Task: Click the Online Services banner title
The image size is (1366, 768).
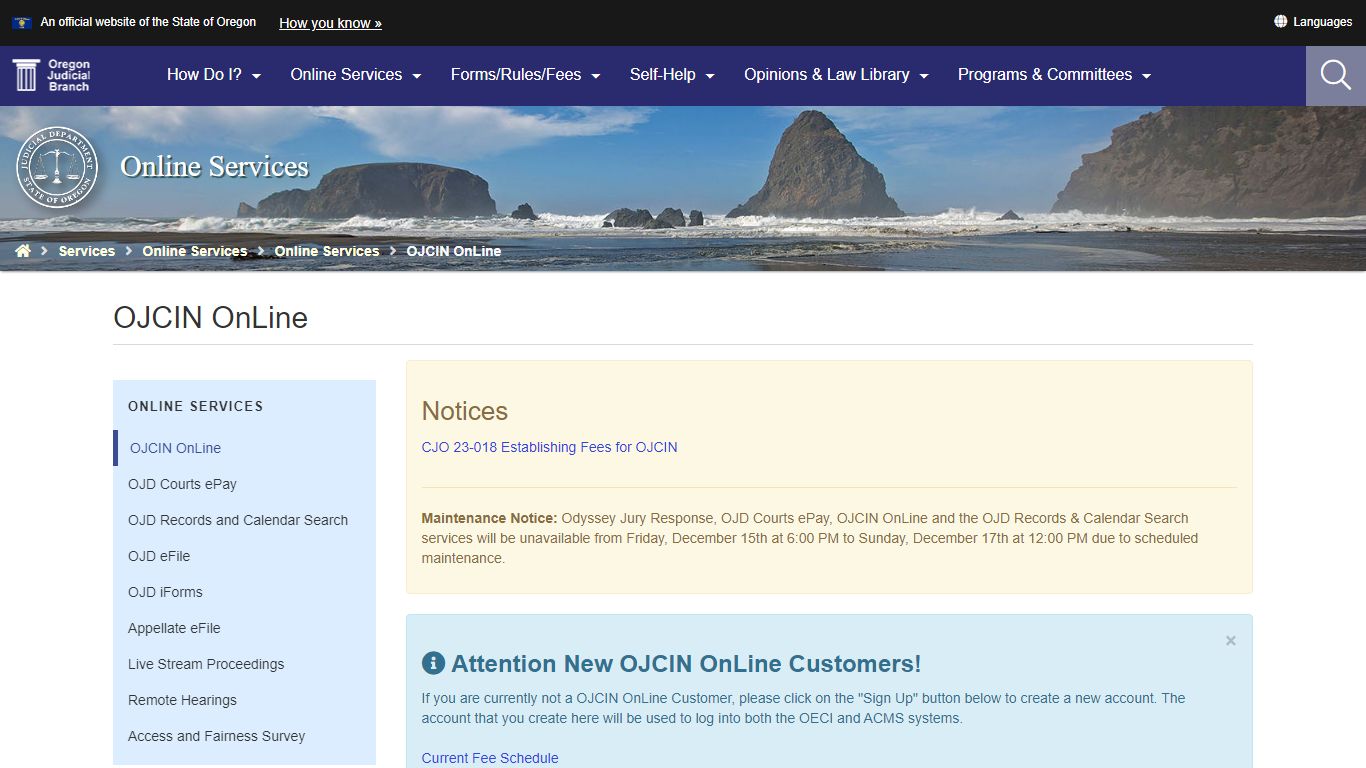Action: coord(215,167)
